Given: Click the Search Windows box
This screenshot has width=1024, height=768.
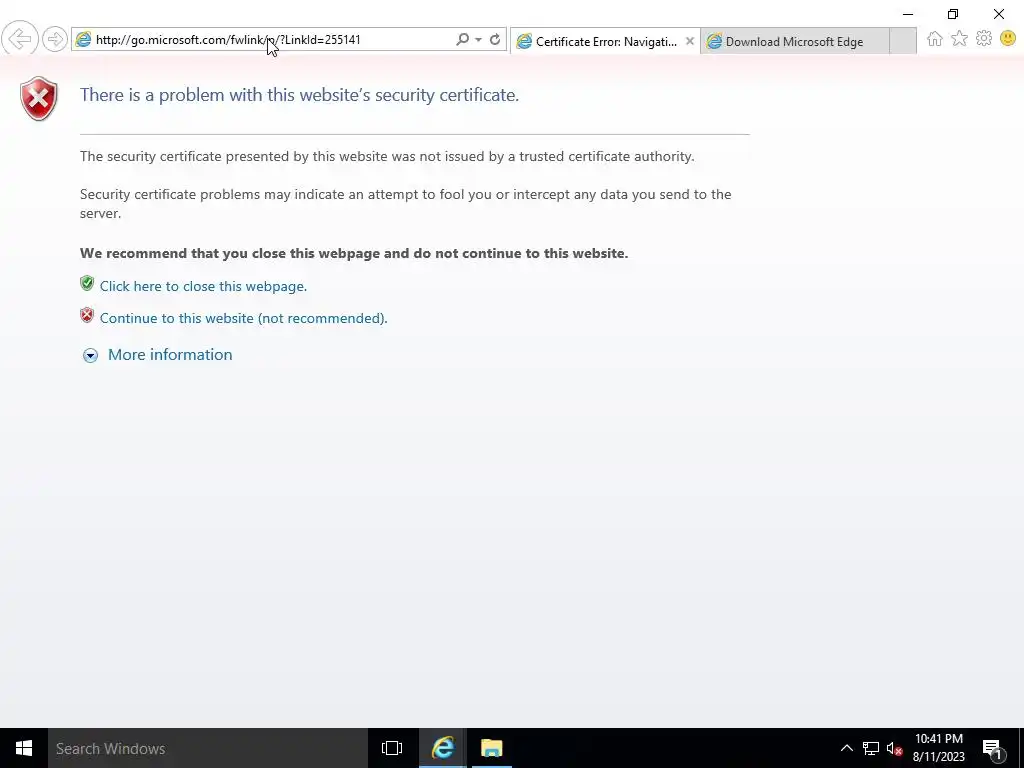Looking at the screenshot, I should 208,748.
